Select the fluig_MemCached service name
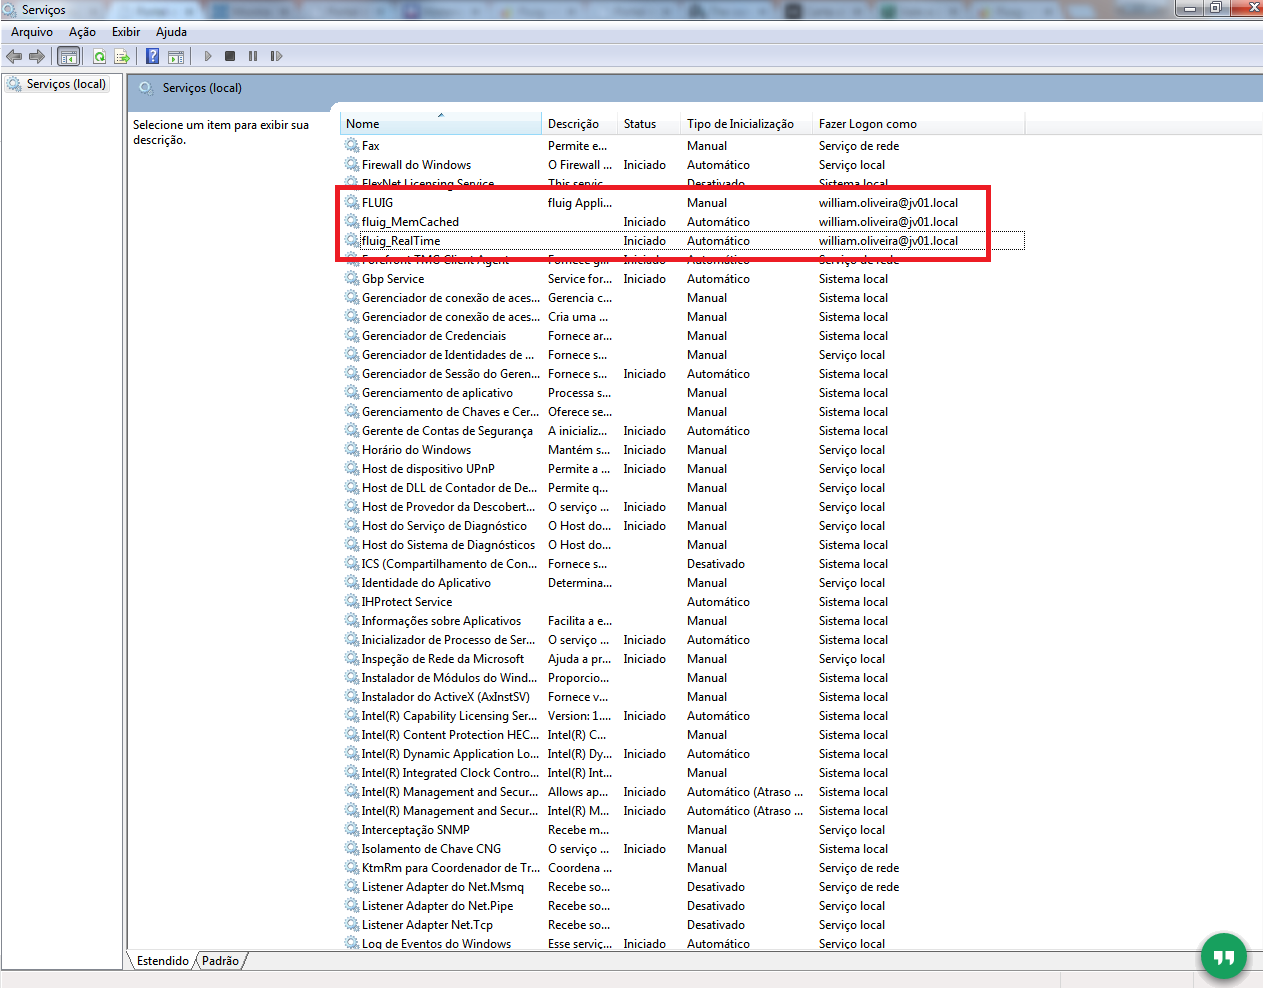This screenshot has width=1263, height=988. pyautogui.click(x=410, y=221)
